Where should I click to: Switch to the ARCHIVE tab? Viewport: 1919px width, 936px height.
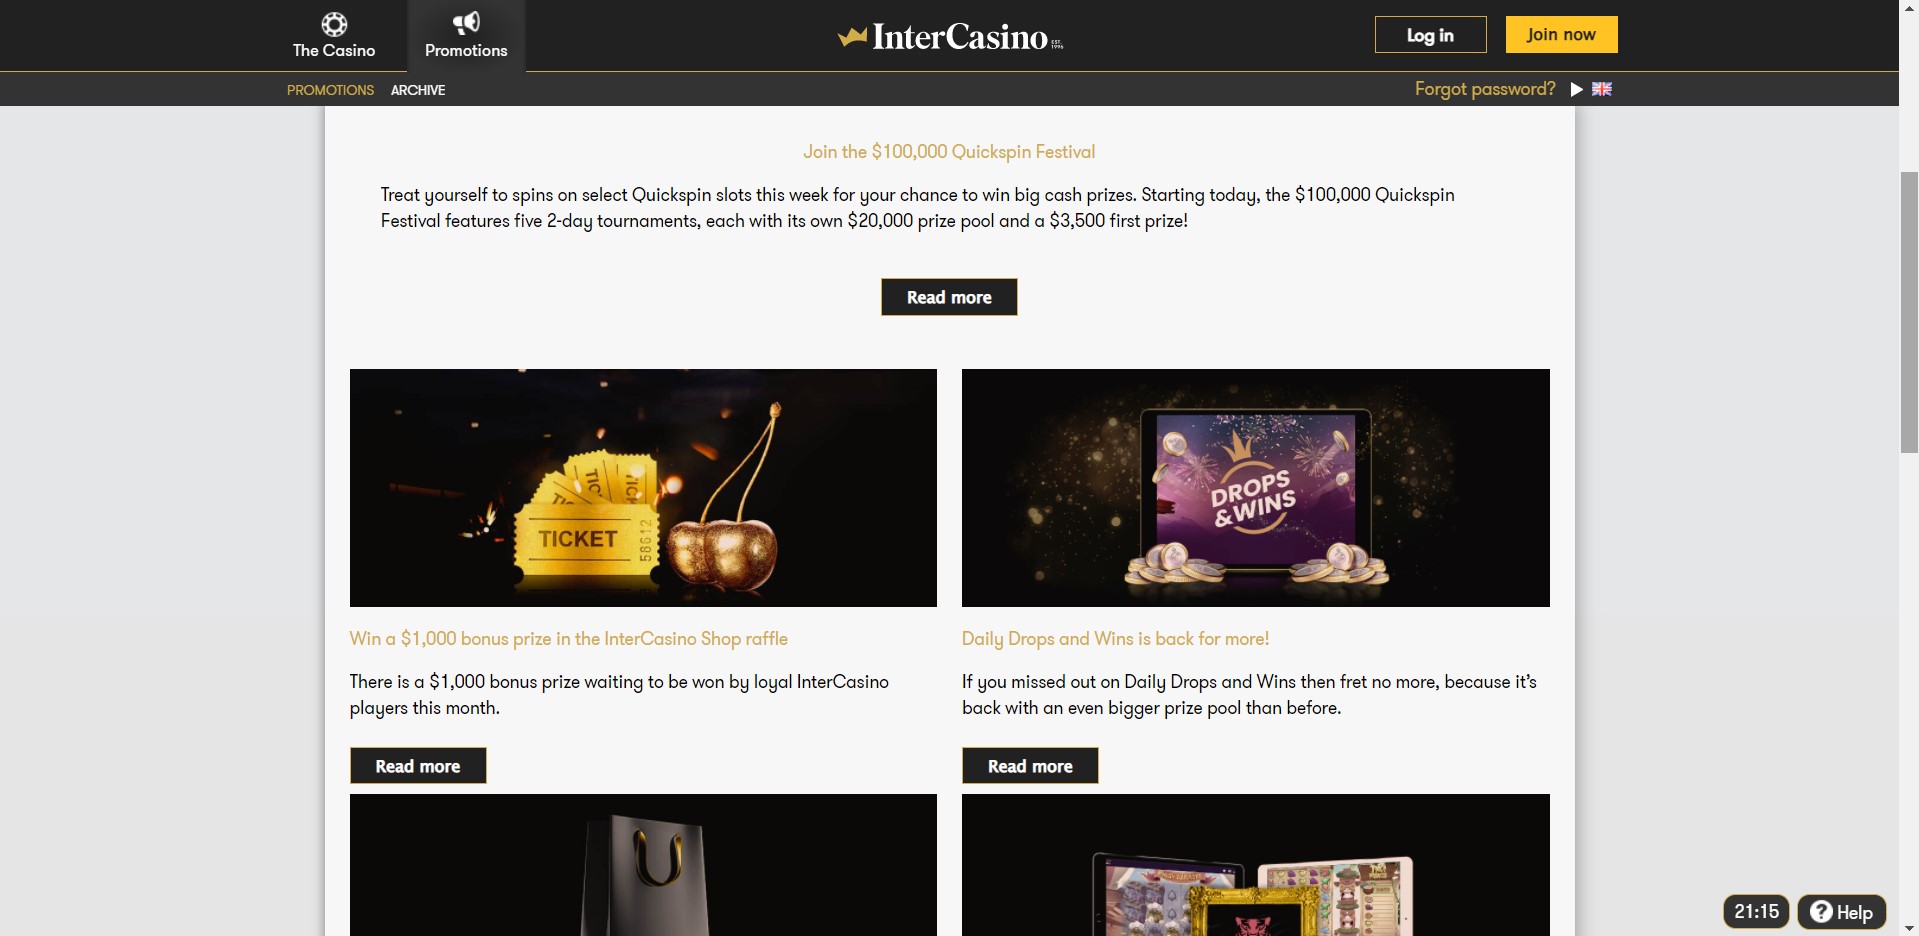pyautogui.click(x=418, y=90)
